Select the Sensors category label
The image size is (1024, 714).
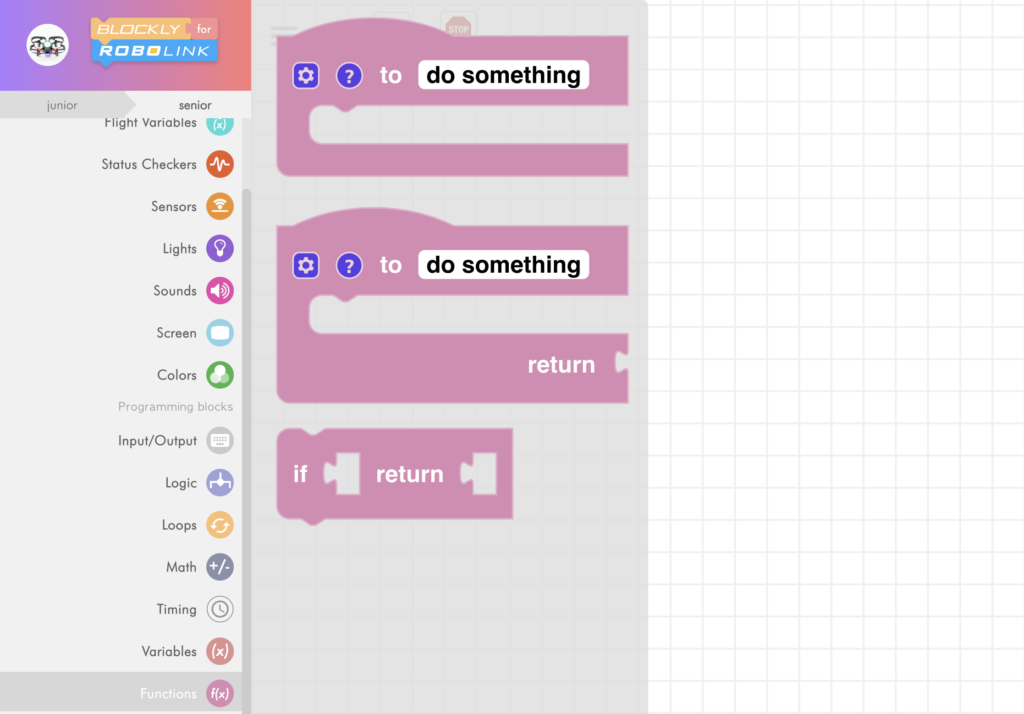(174, 206)
